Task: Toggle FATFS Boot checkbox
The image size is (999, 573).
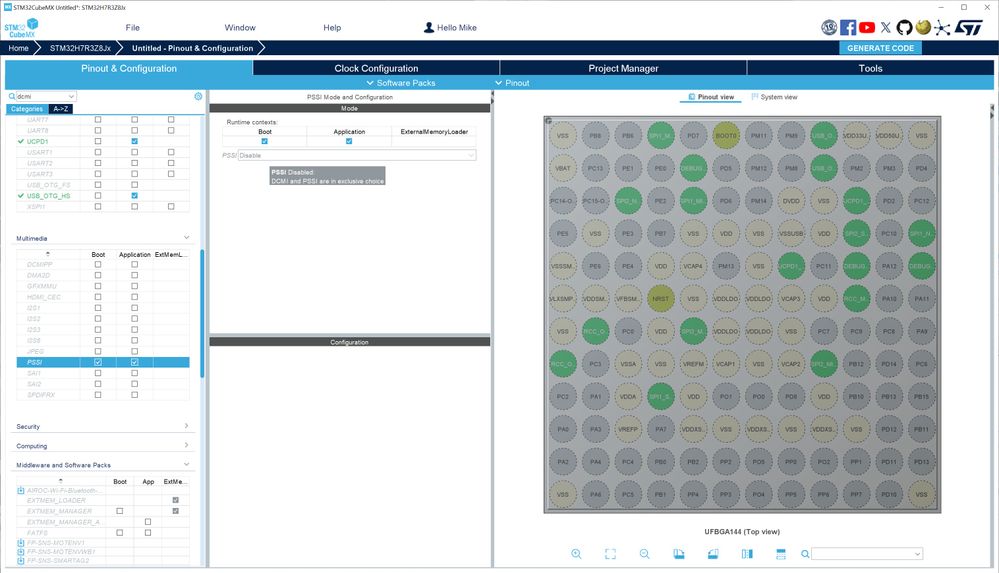Action: tap(120, 533)
